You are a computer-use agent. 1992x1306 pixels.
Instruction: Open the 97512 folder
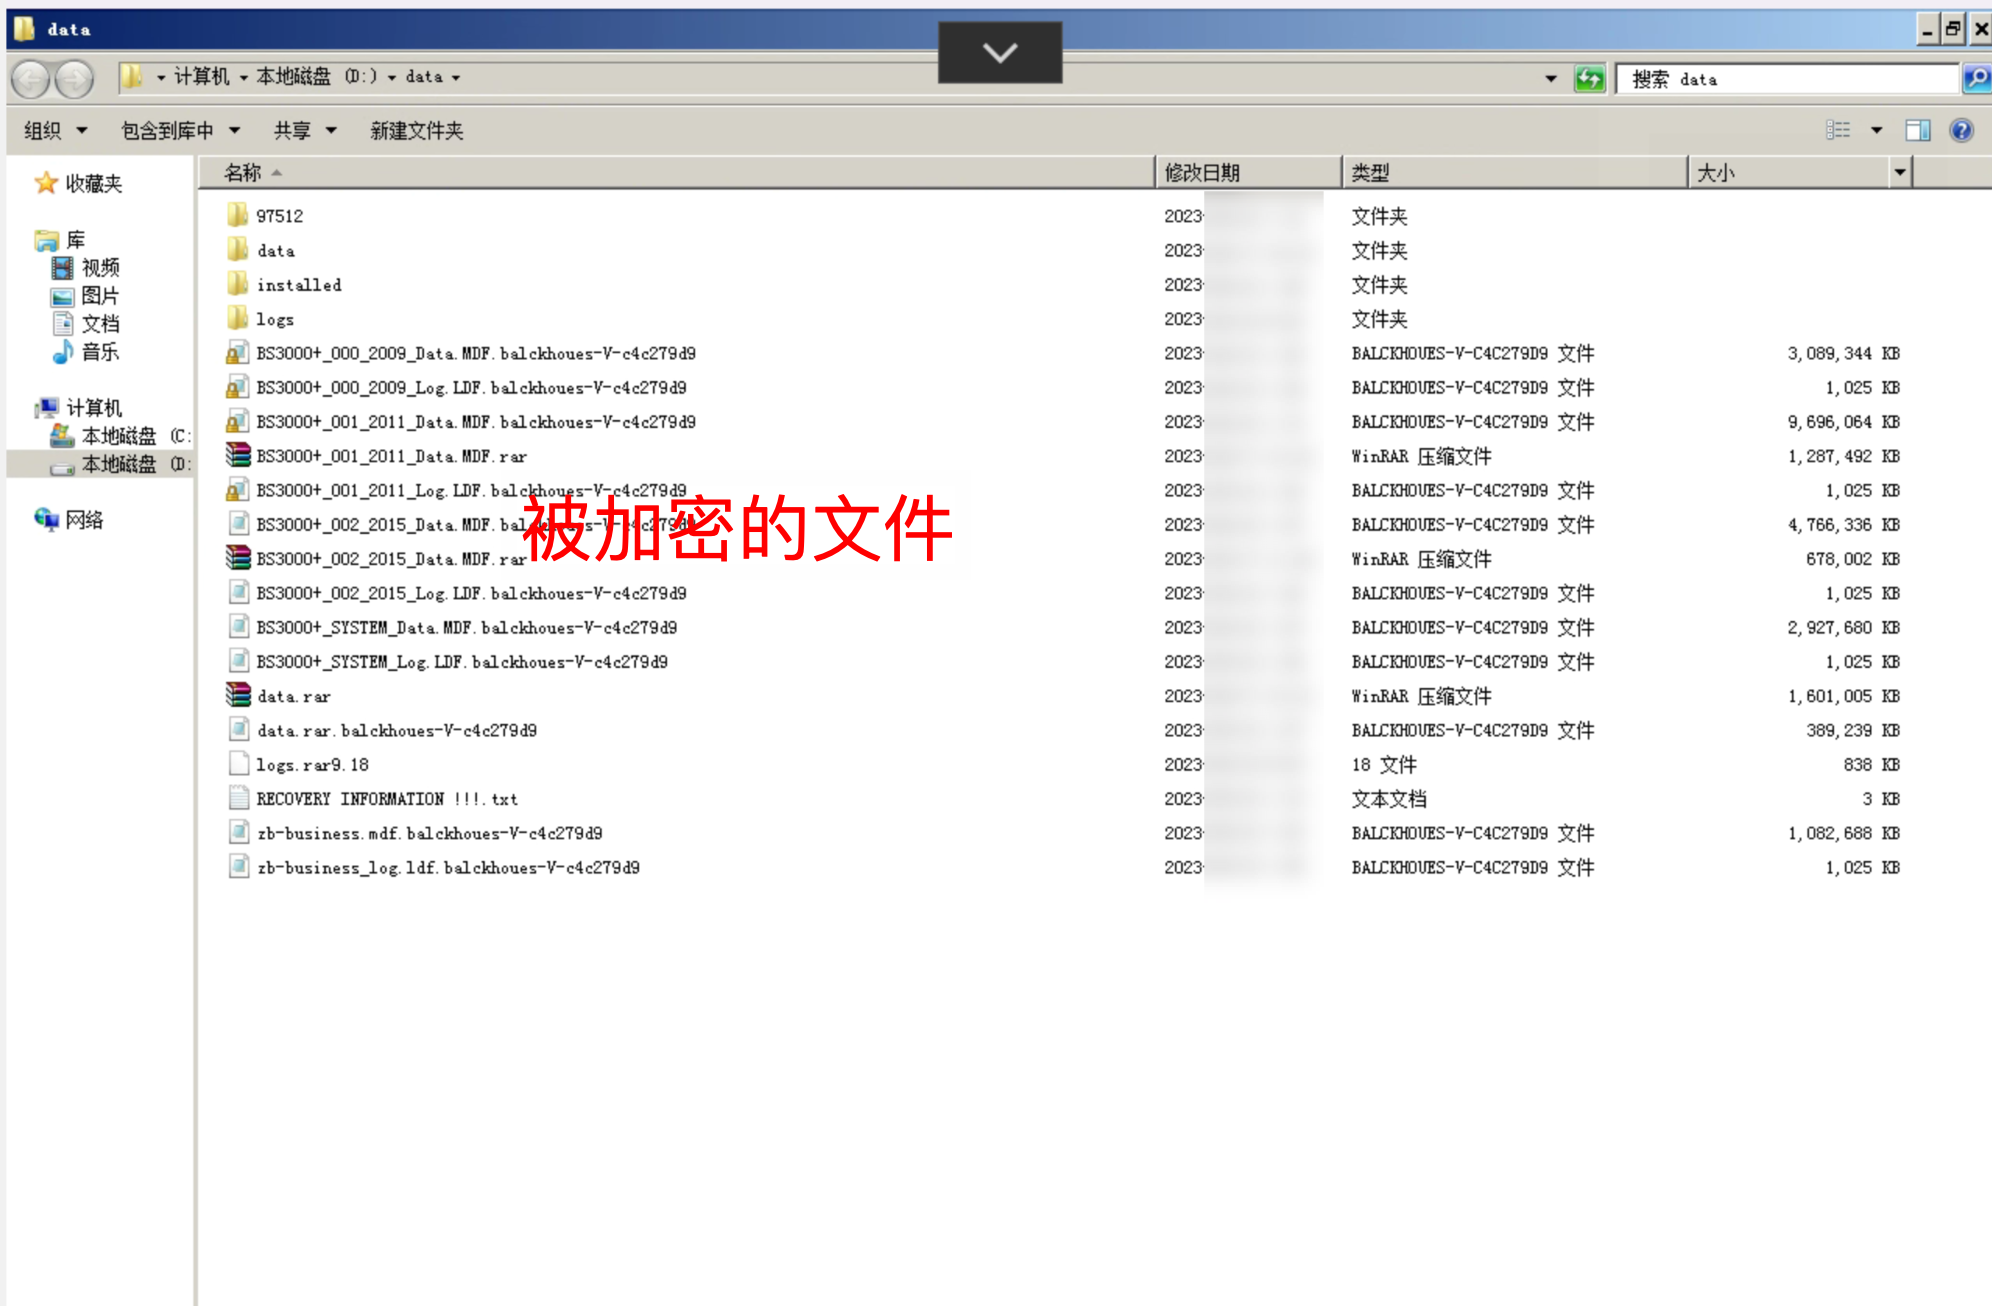[x=279, y=216]
